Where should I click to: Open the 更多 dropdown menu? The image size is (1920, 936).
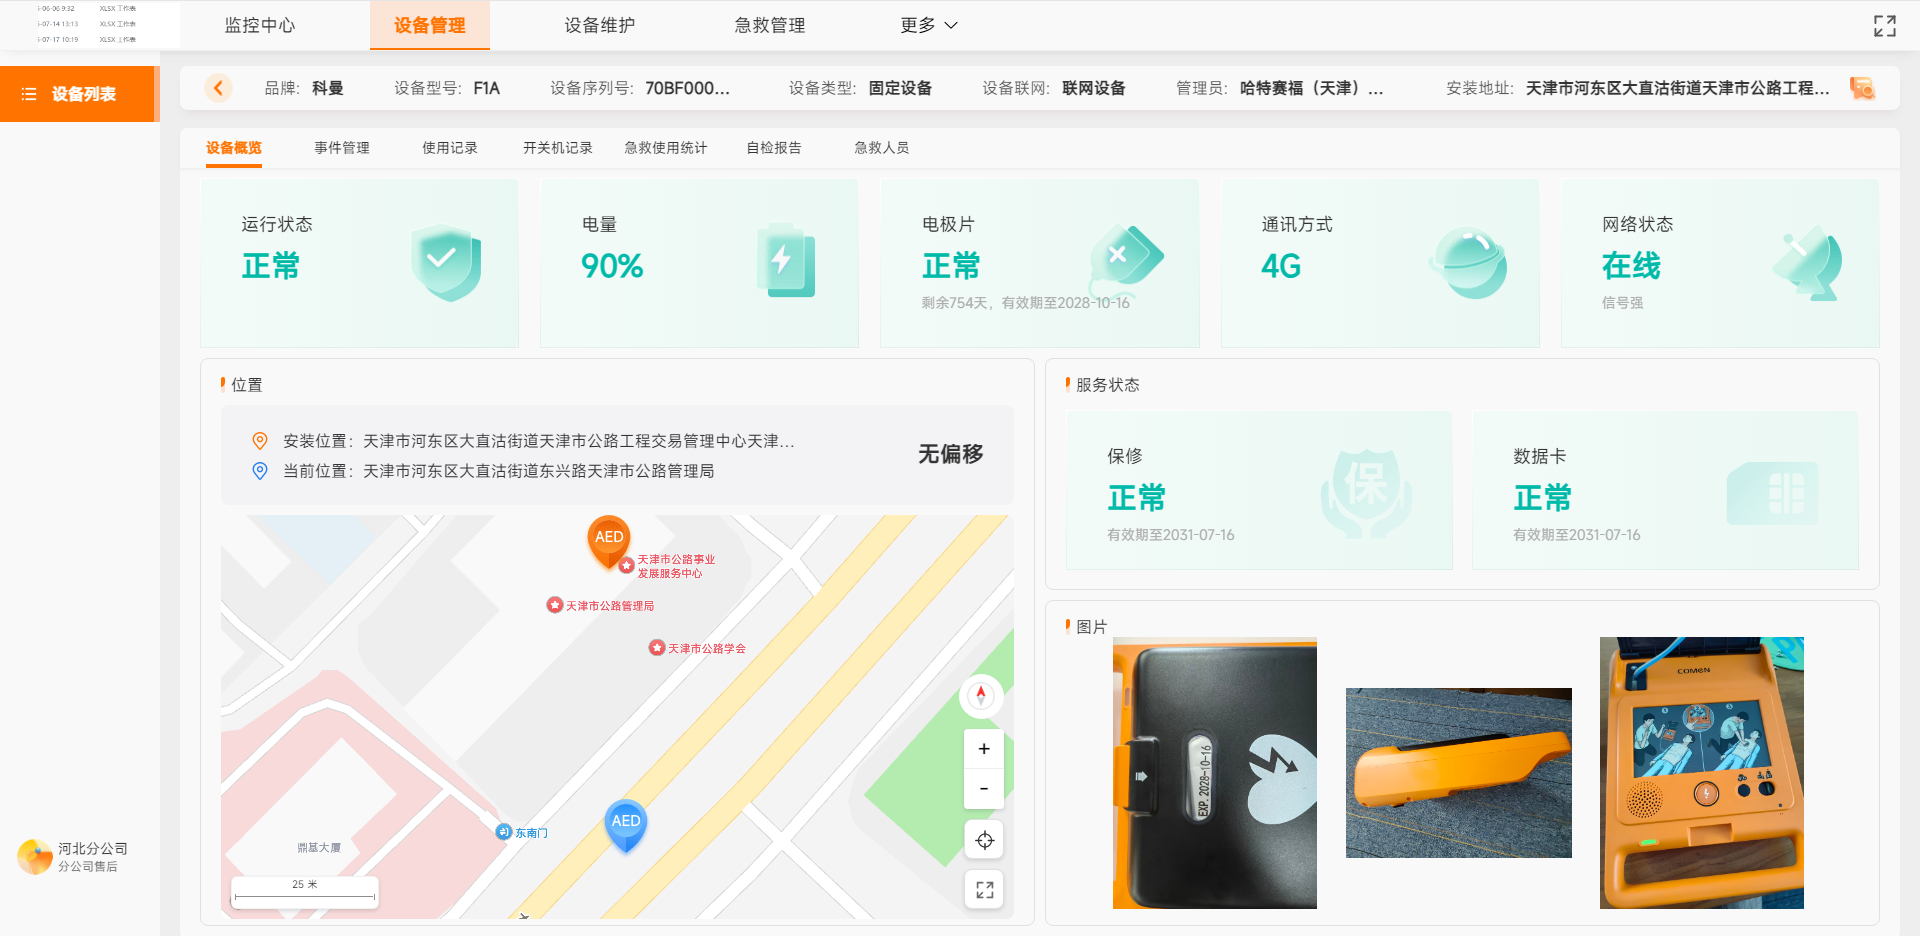(x=929, y=26)
